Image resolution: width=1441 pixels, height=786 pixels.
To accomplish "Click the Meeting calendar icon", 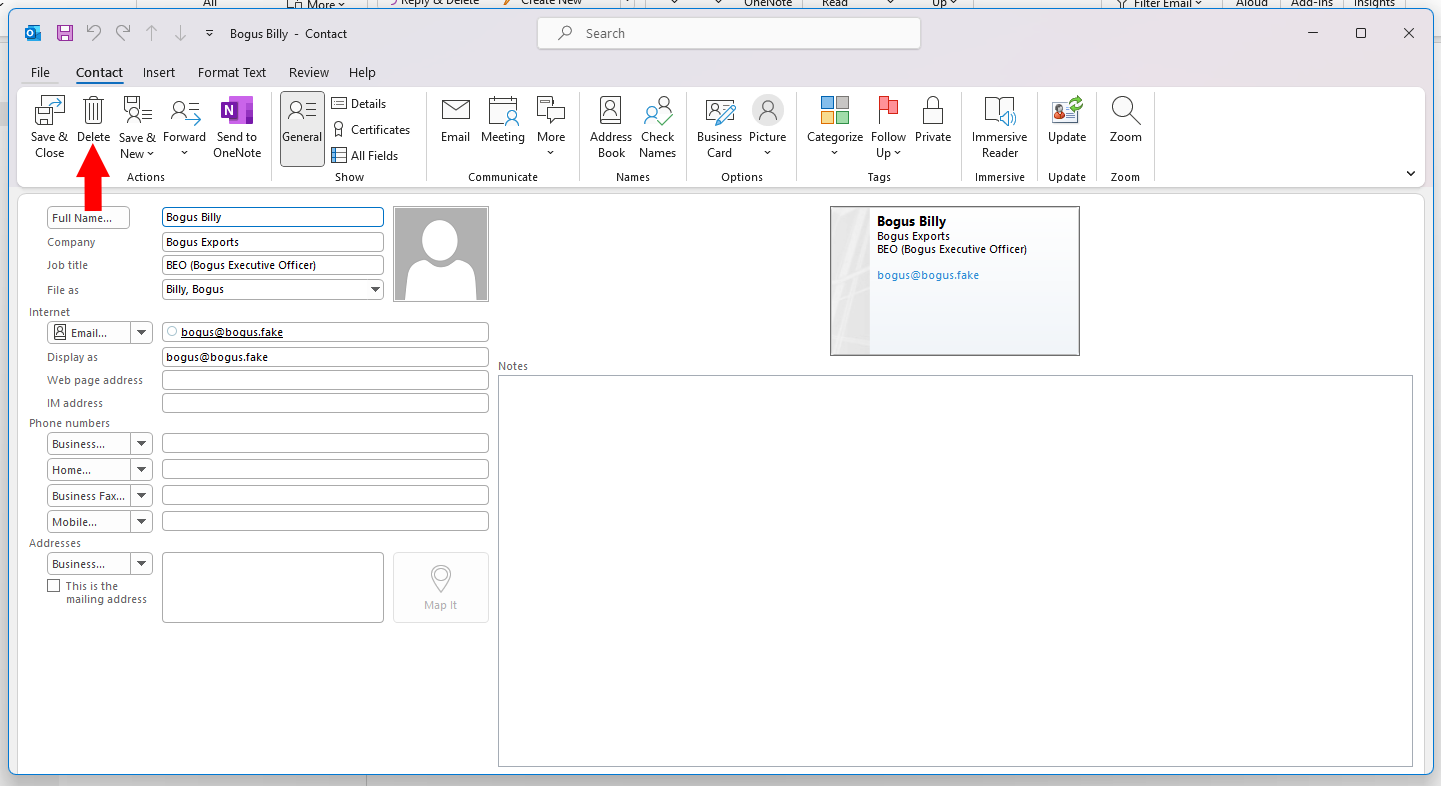I will [x=502, y=111].
